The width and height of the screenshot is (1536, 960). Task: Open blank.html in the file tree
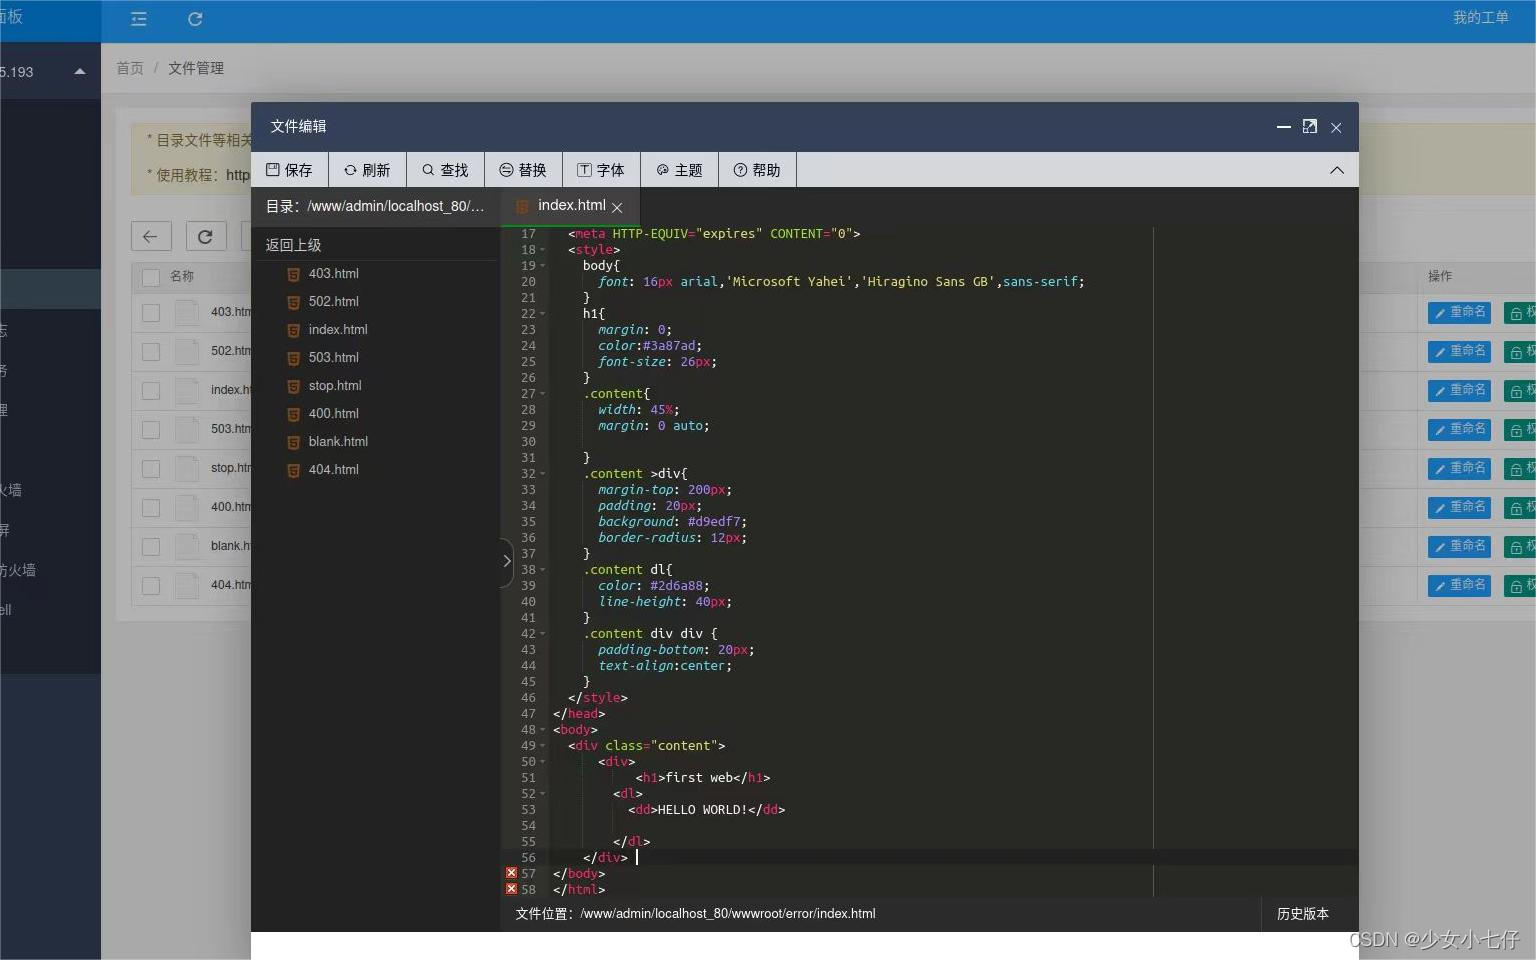pos(338,441)
